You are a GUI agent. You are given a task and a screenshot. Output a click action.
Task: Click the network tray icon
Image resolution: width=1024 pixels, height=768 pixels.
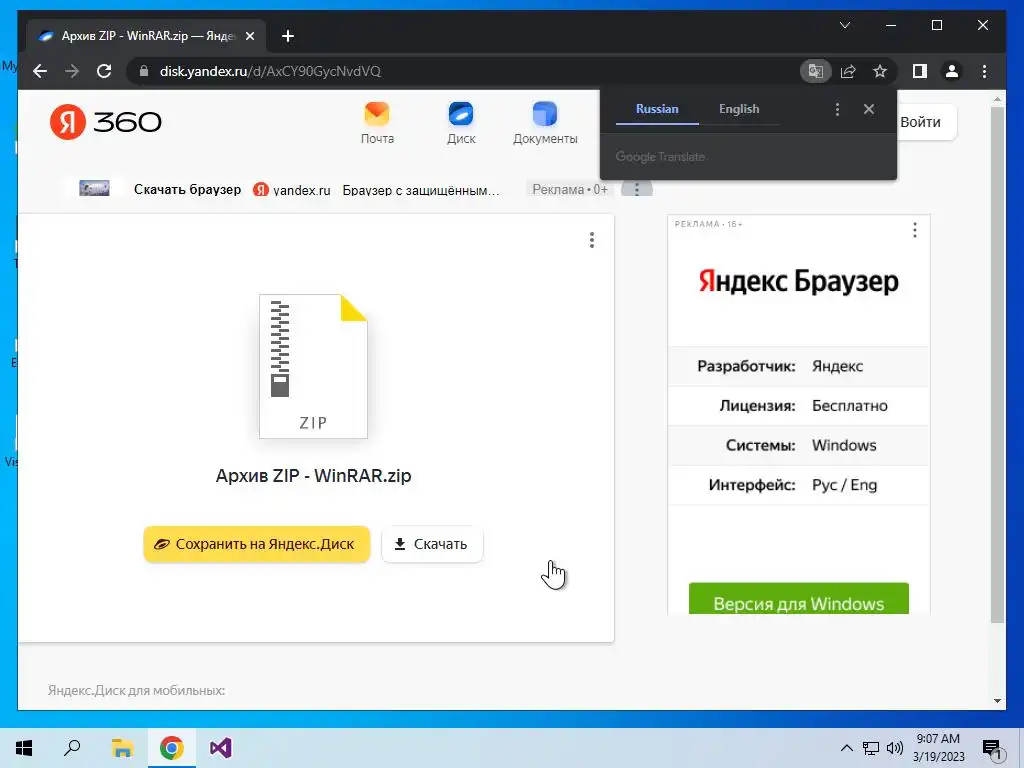[871, 748]
